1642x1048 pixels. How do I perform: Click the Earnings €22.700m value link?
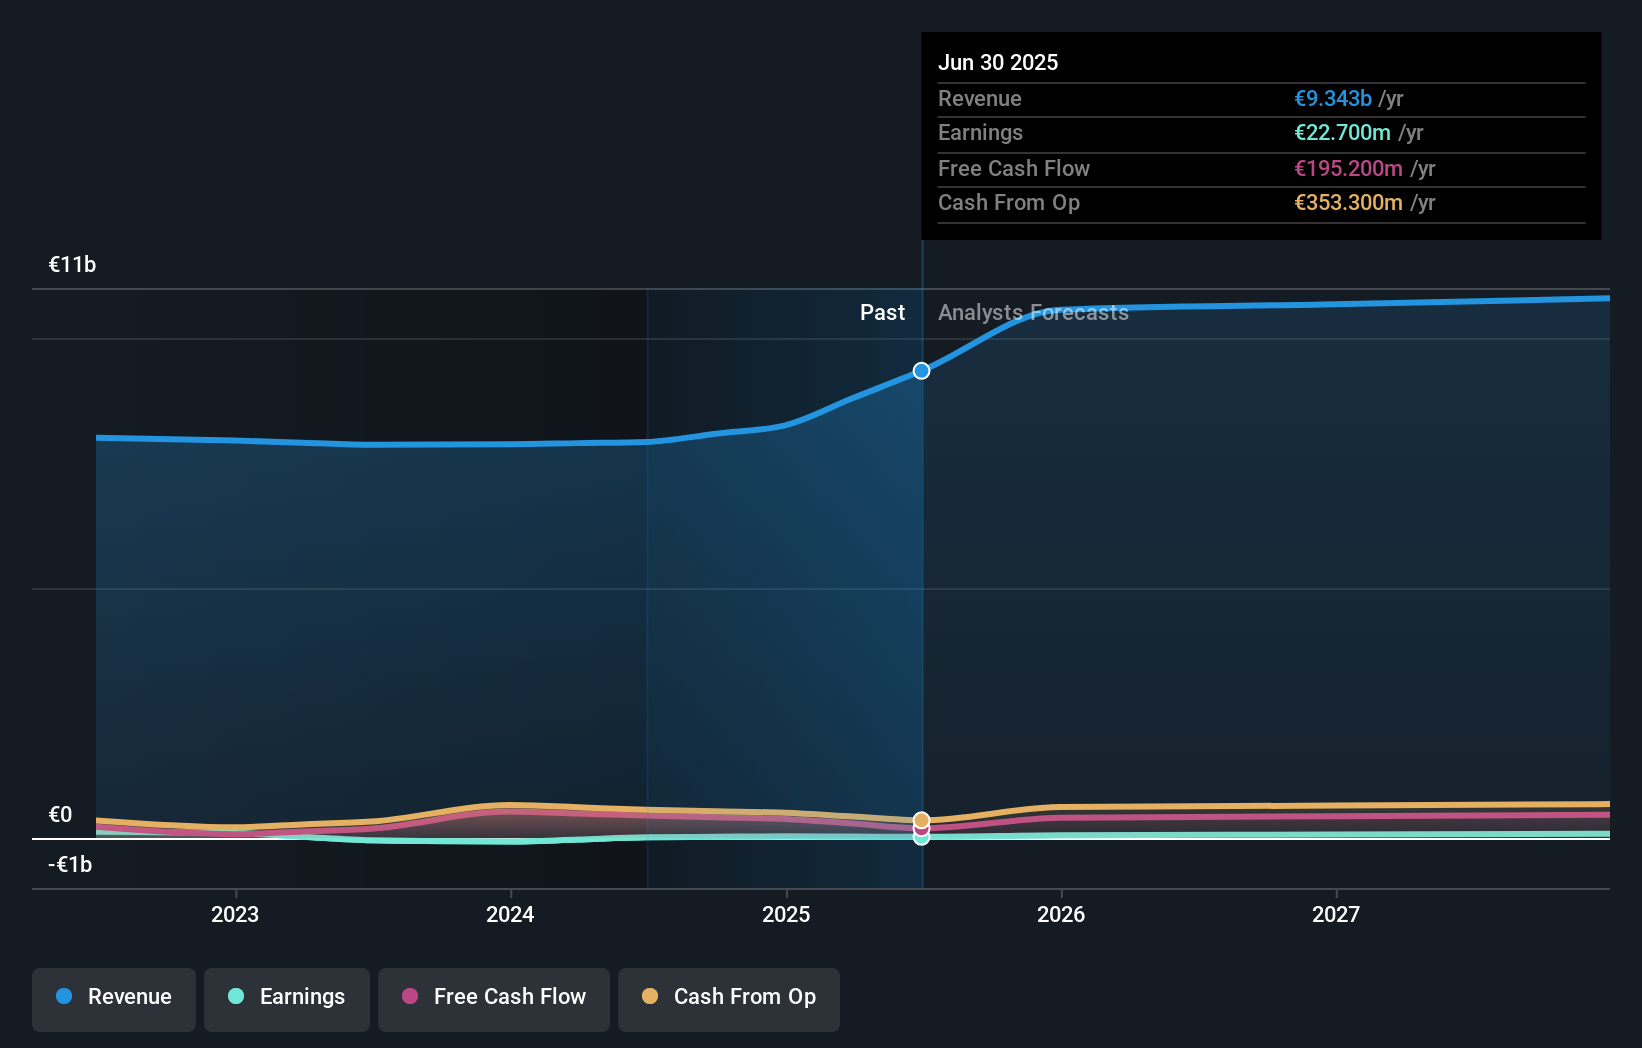click(x=1343, y=132)
